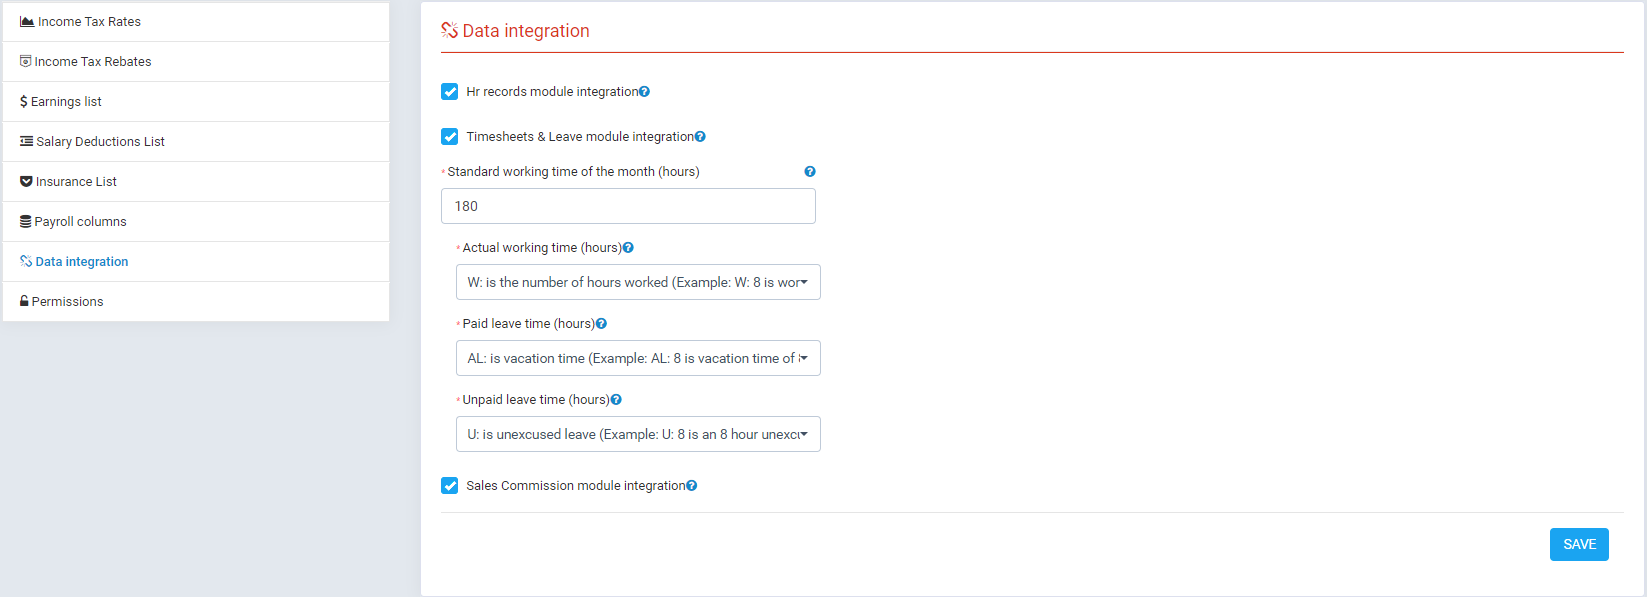Open the Actual working time dropdown

click(637, 283)
